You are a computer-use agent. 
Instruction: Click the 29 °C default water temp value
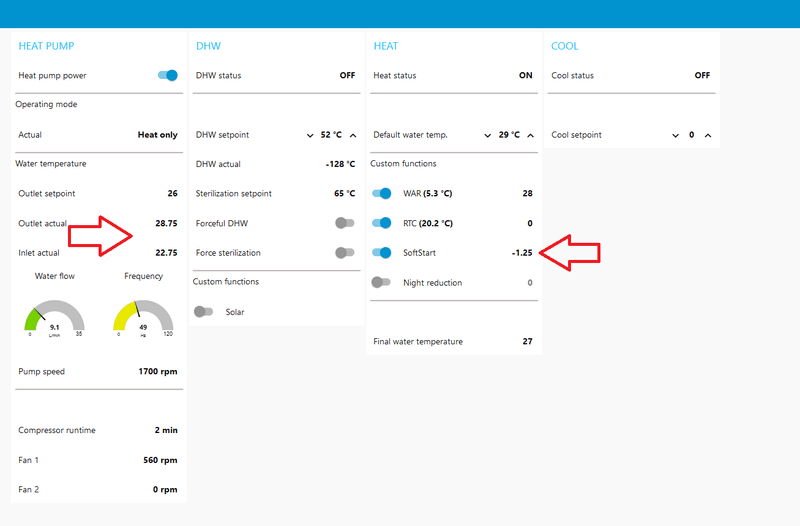509,135
